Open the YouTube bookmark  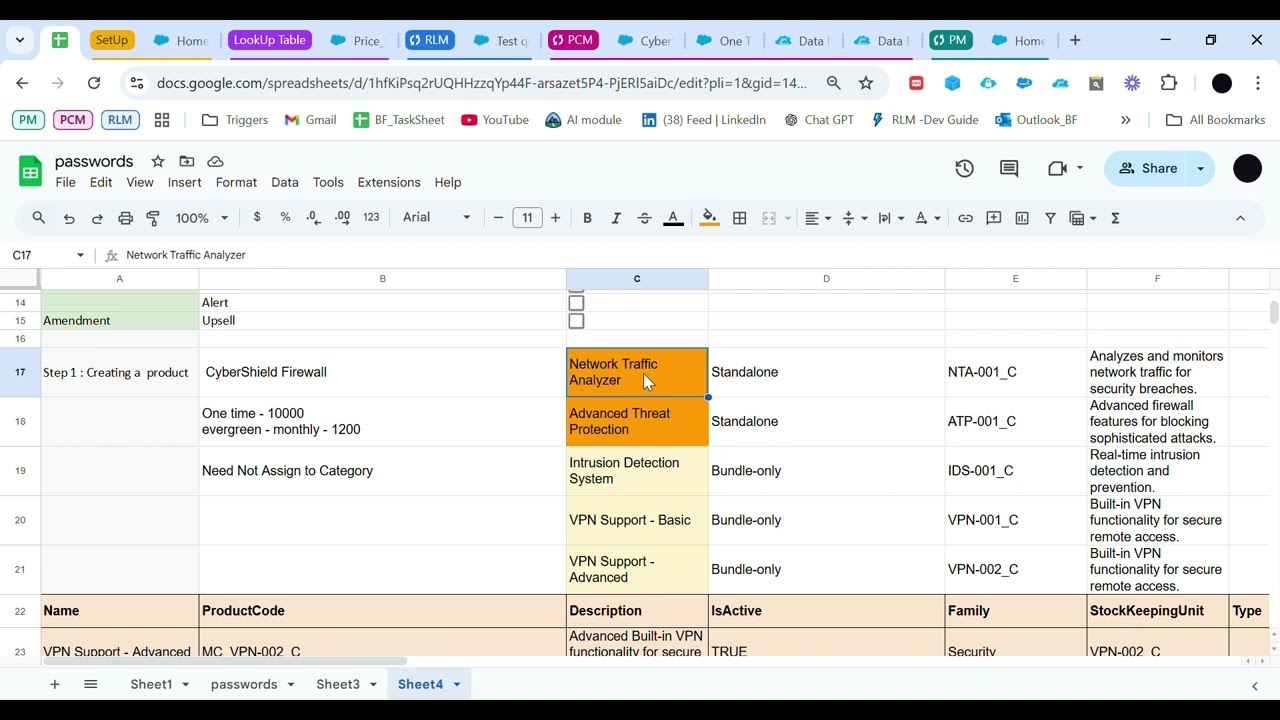click(x=495, y=120)
